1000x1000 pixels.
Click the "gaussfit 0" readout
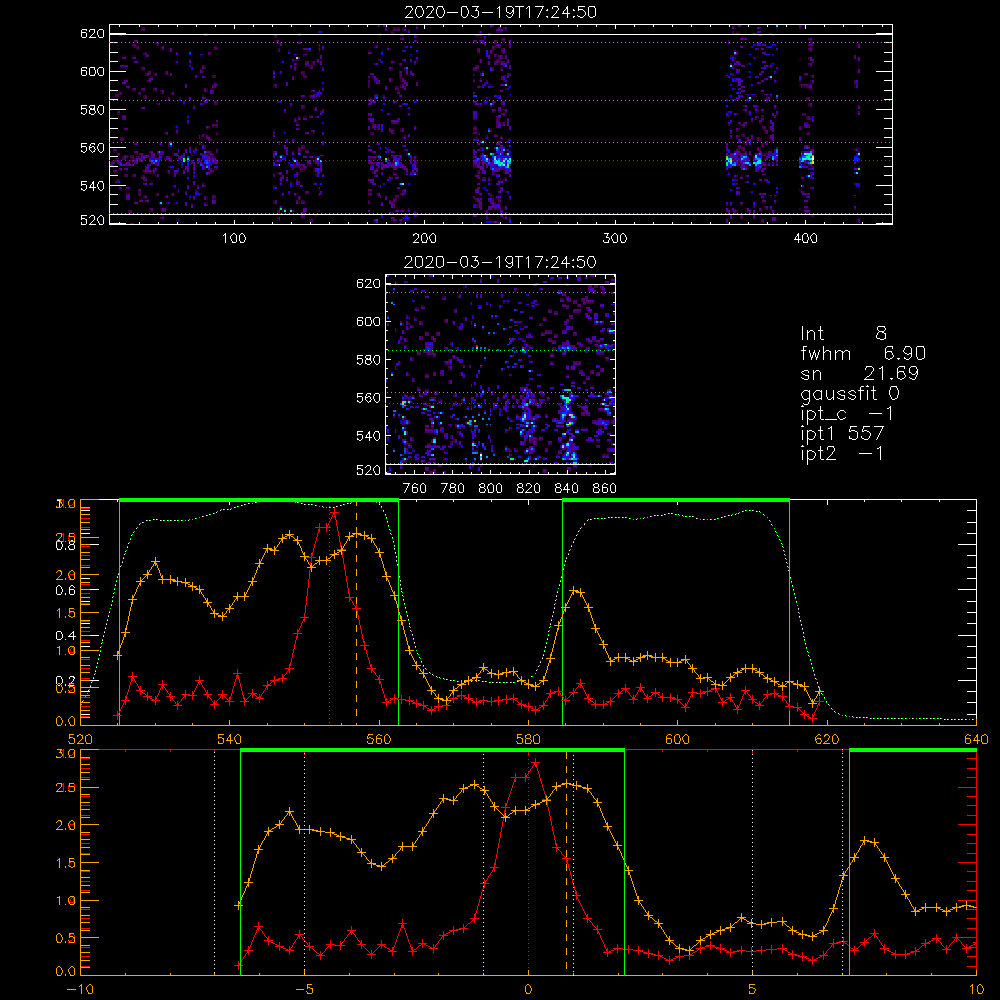[849, 393]
